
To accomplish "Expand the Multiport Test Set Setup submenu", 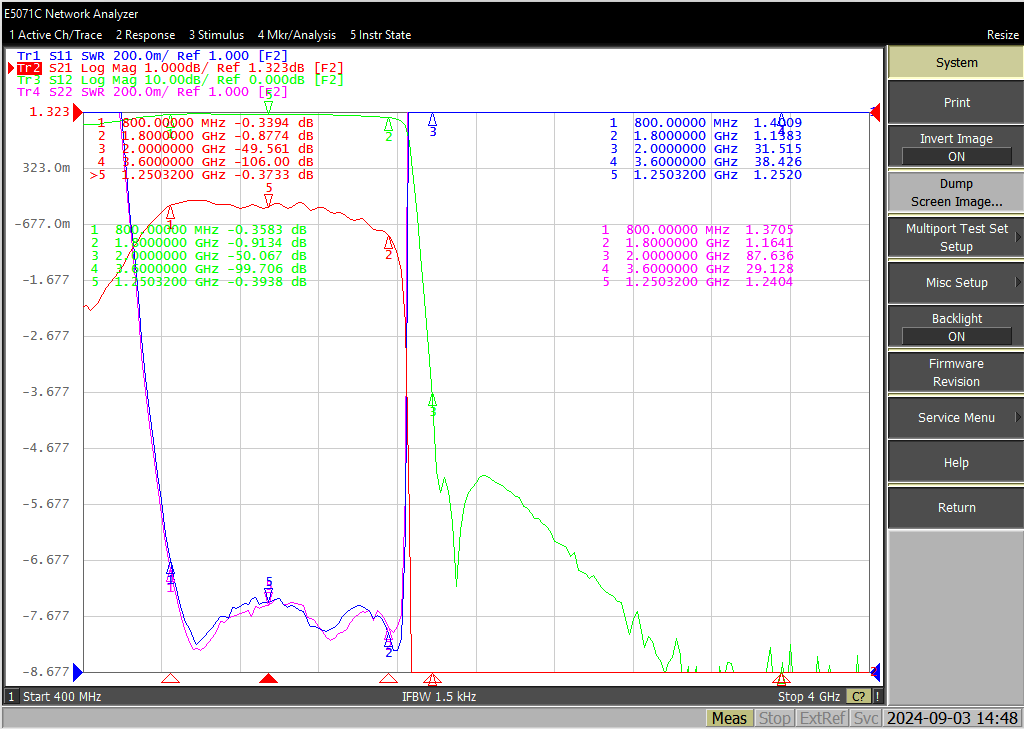I will tap(956, 238).
